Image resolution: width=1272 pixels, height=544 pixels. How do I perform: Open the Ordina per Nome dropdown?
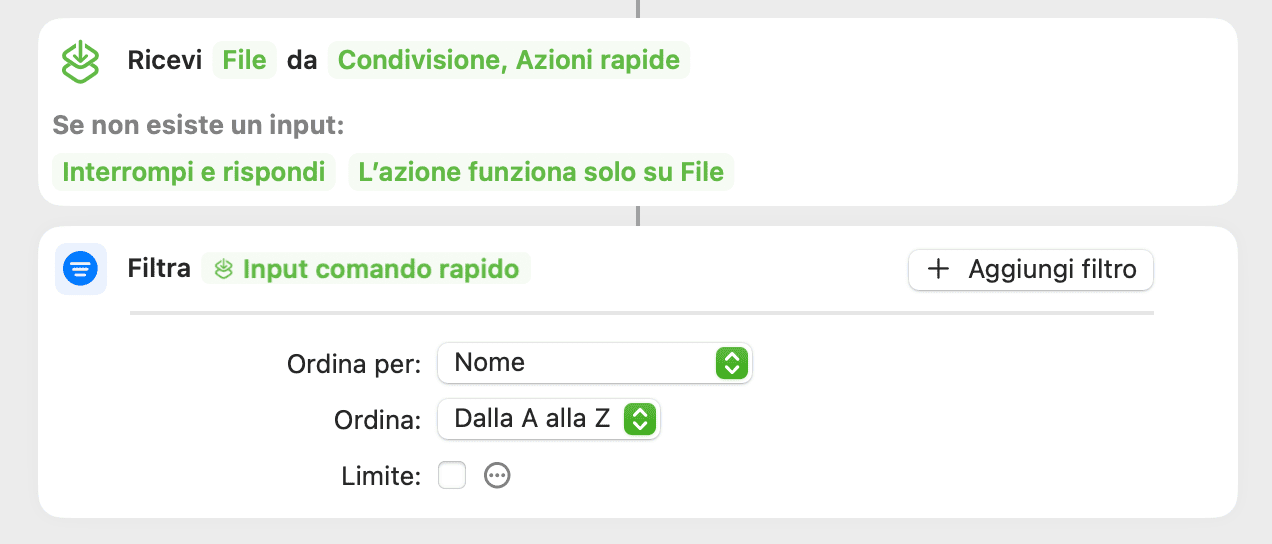(595, 363)
